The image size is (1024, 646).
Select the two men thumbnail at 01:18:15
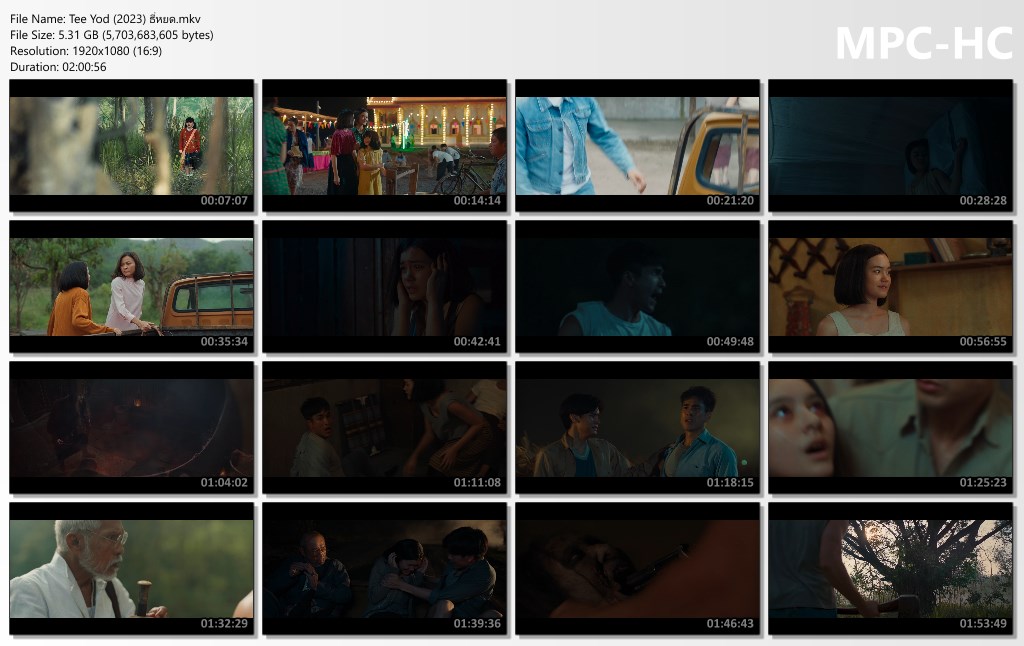point(637,428)
